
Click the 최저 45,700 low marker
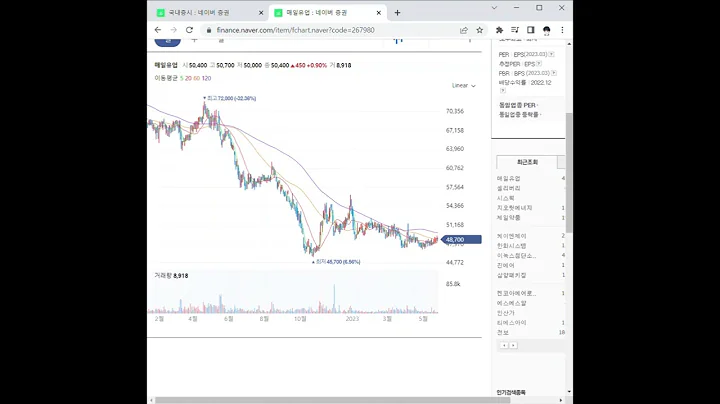click(336, 262)
